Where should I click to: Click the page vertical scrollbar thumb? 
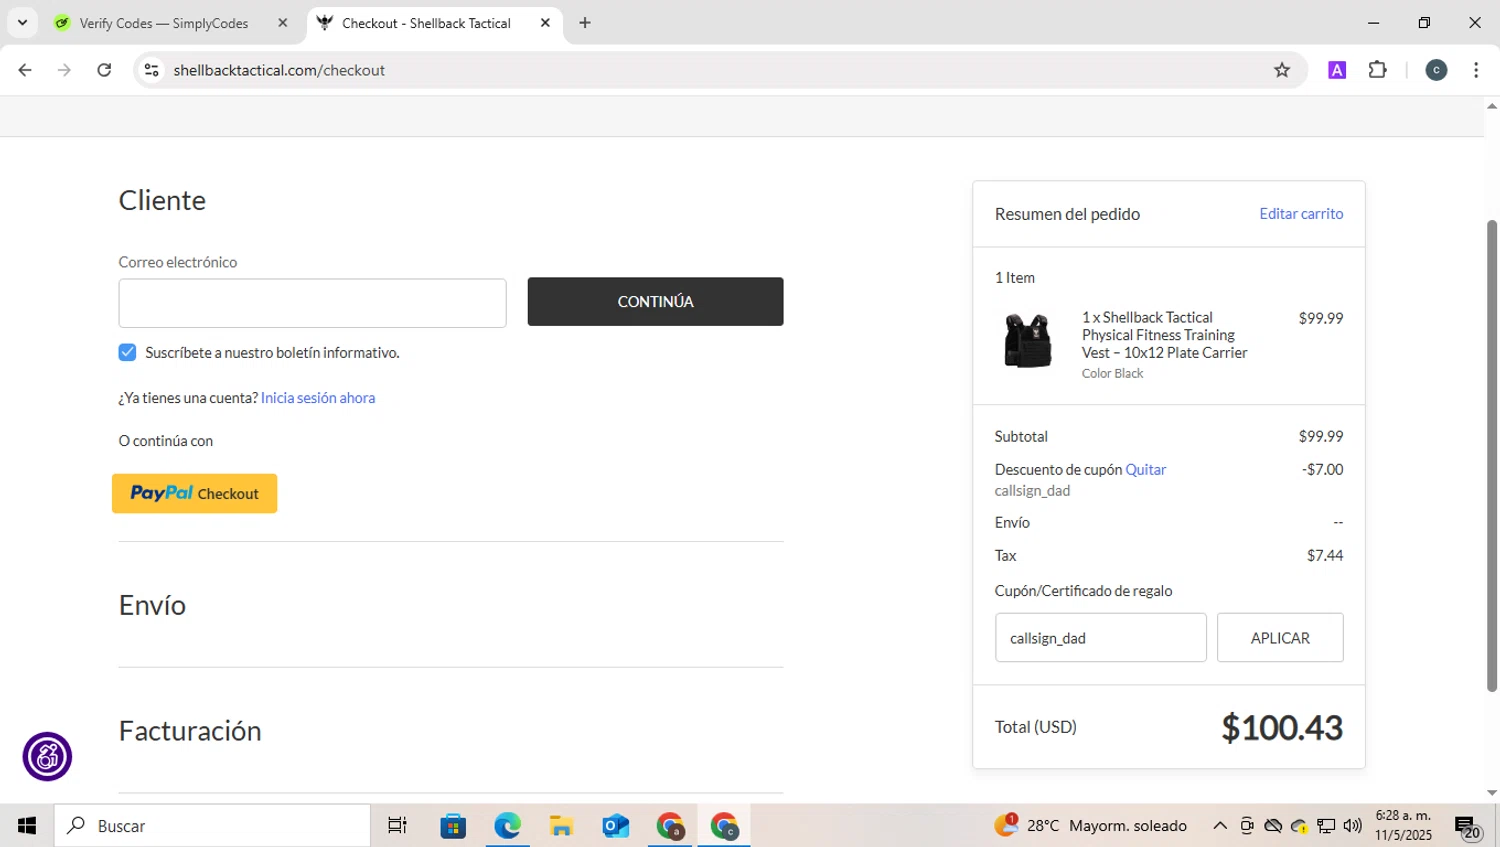[1492, 455]
